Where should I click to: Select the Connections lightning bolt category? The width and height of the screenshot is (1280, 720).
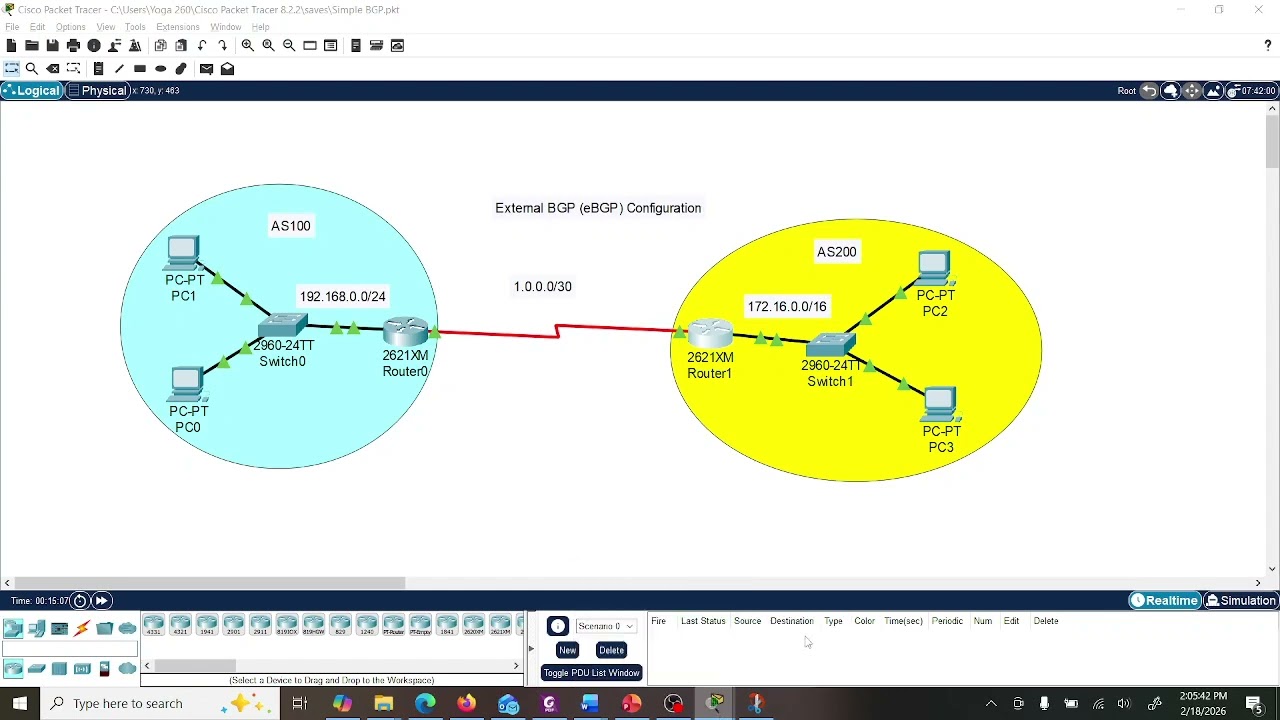tap(82, 628)
